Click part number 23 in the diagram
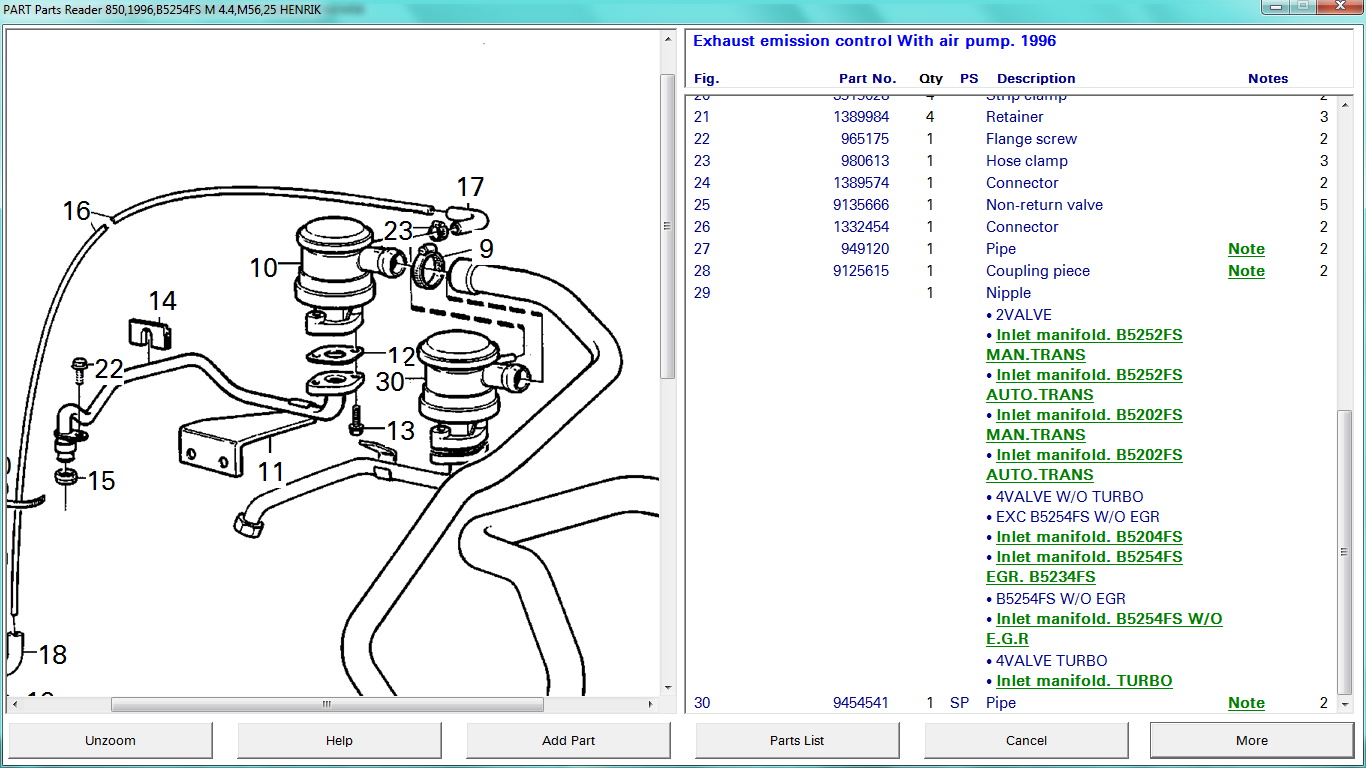This screenshot has height=768, width=1366. click(x=398, y=231)
